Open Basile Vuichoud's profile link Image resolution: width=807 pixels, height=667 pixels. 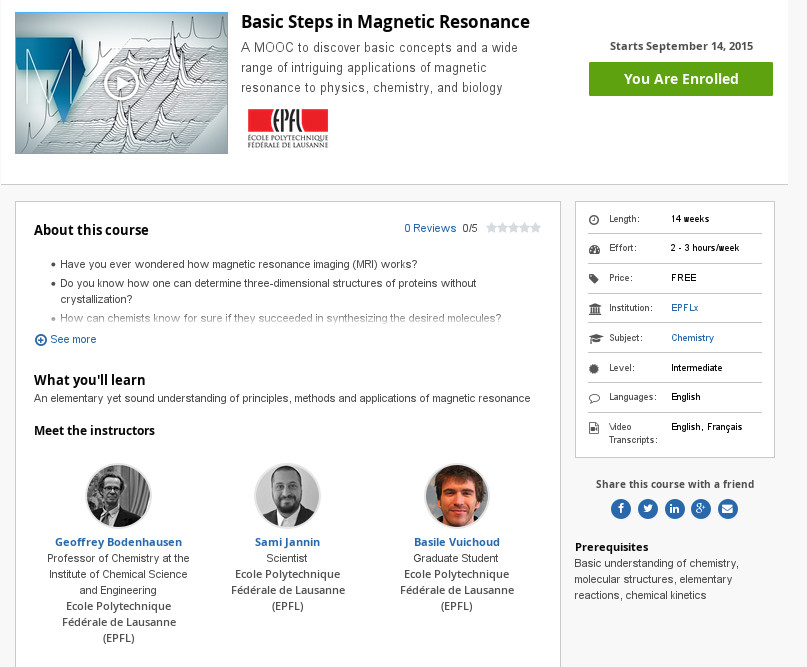pos(457,542)
